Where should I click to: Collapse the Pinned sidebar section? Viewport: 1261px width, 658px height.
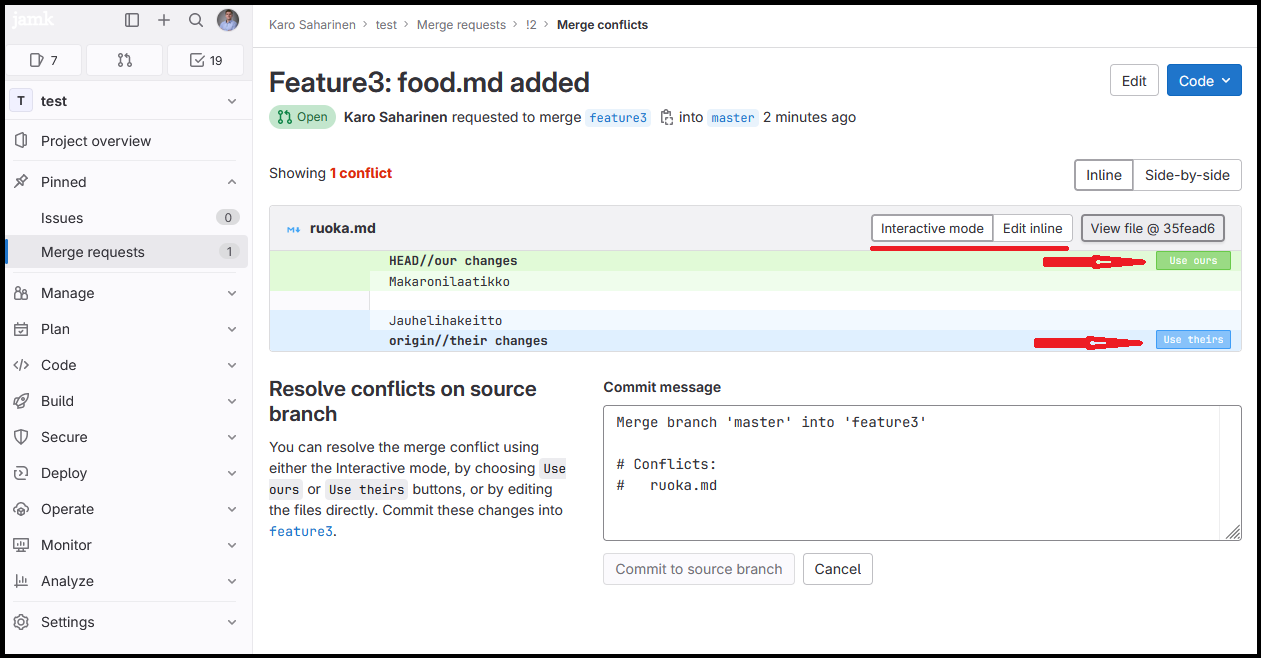tap(231, 182)
